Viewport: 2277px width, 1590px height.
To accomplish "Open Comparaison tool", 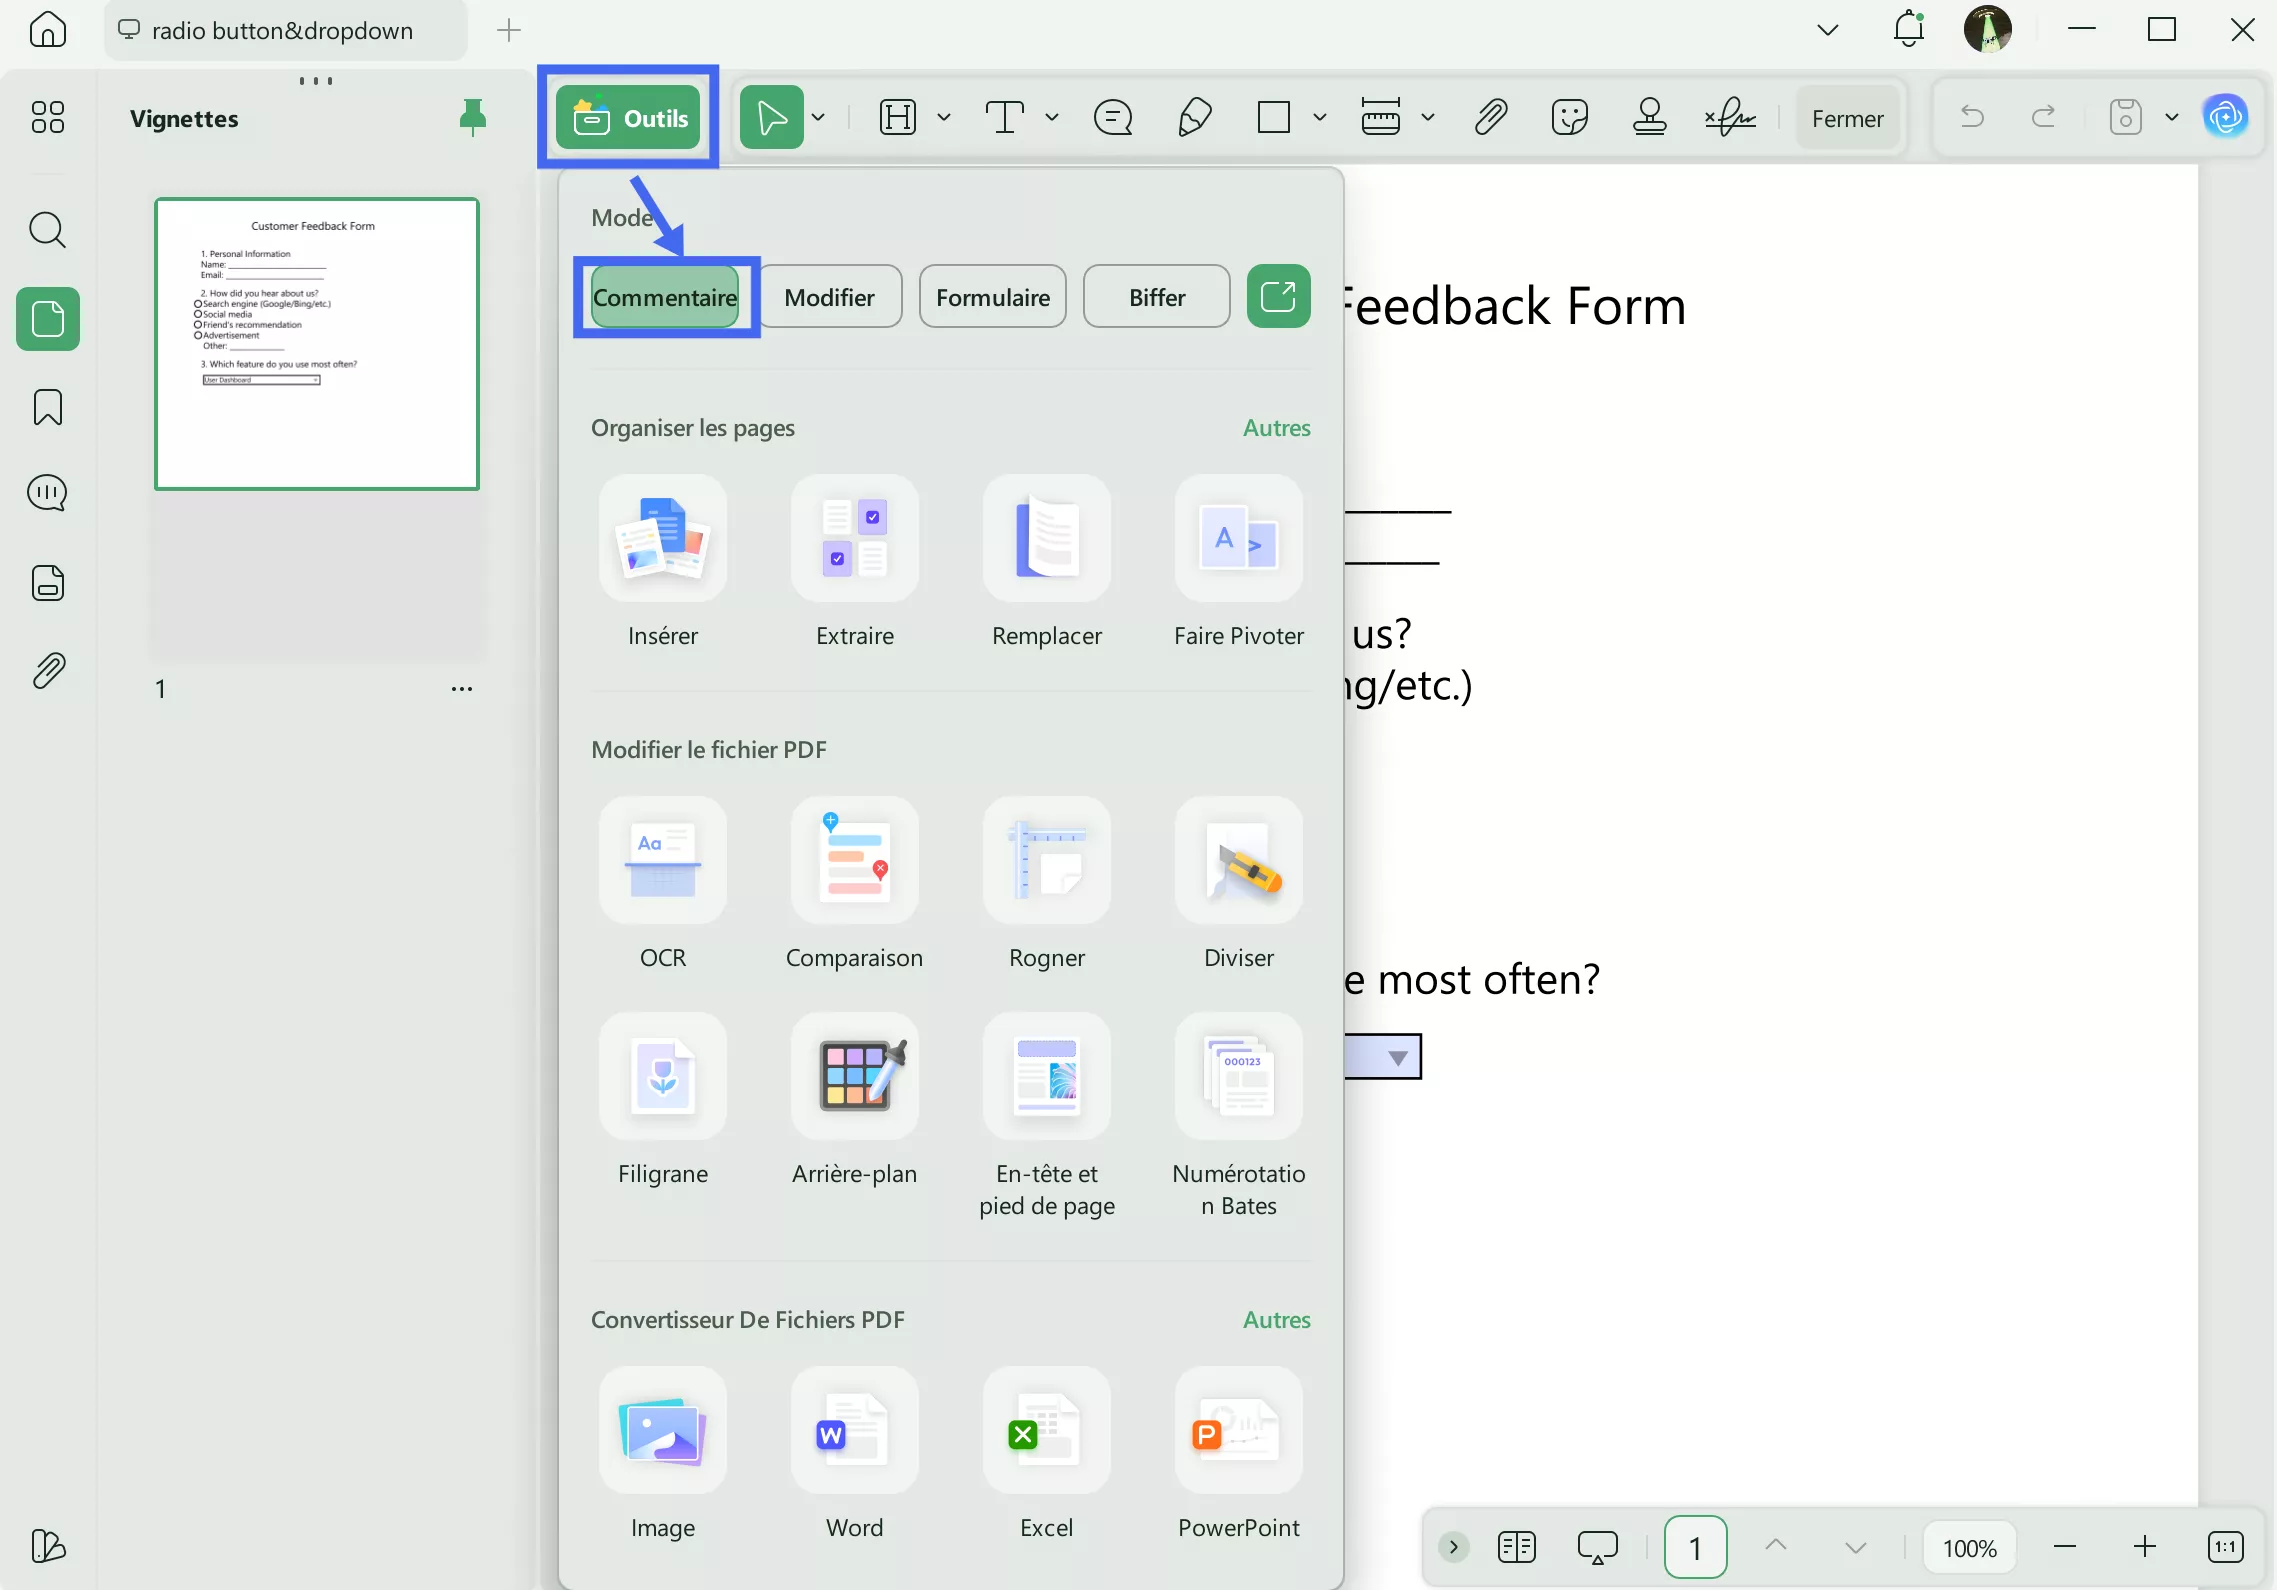I will point(854,861).
